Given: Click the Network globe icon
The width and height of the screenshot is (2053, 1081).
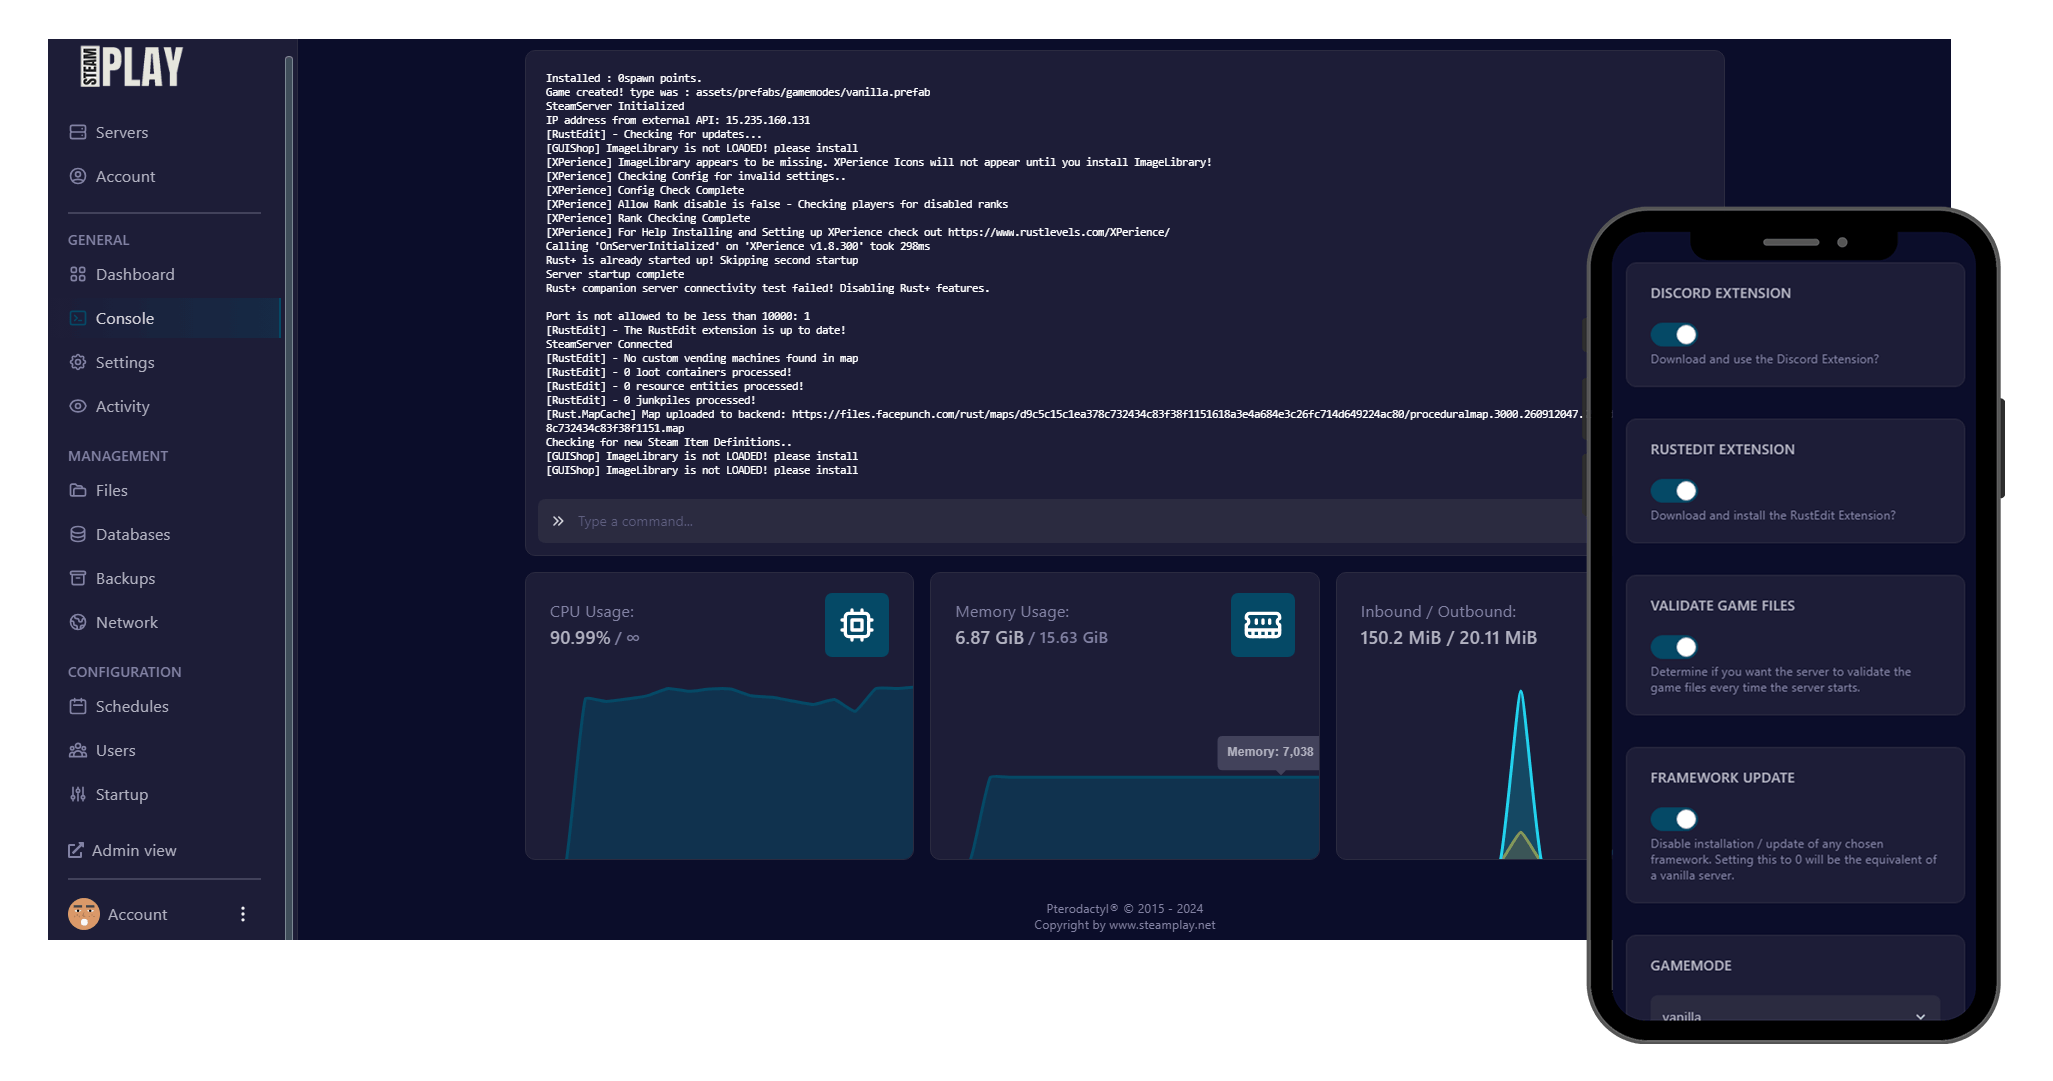Looking at the screenshot, I should click(78, 622).
